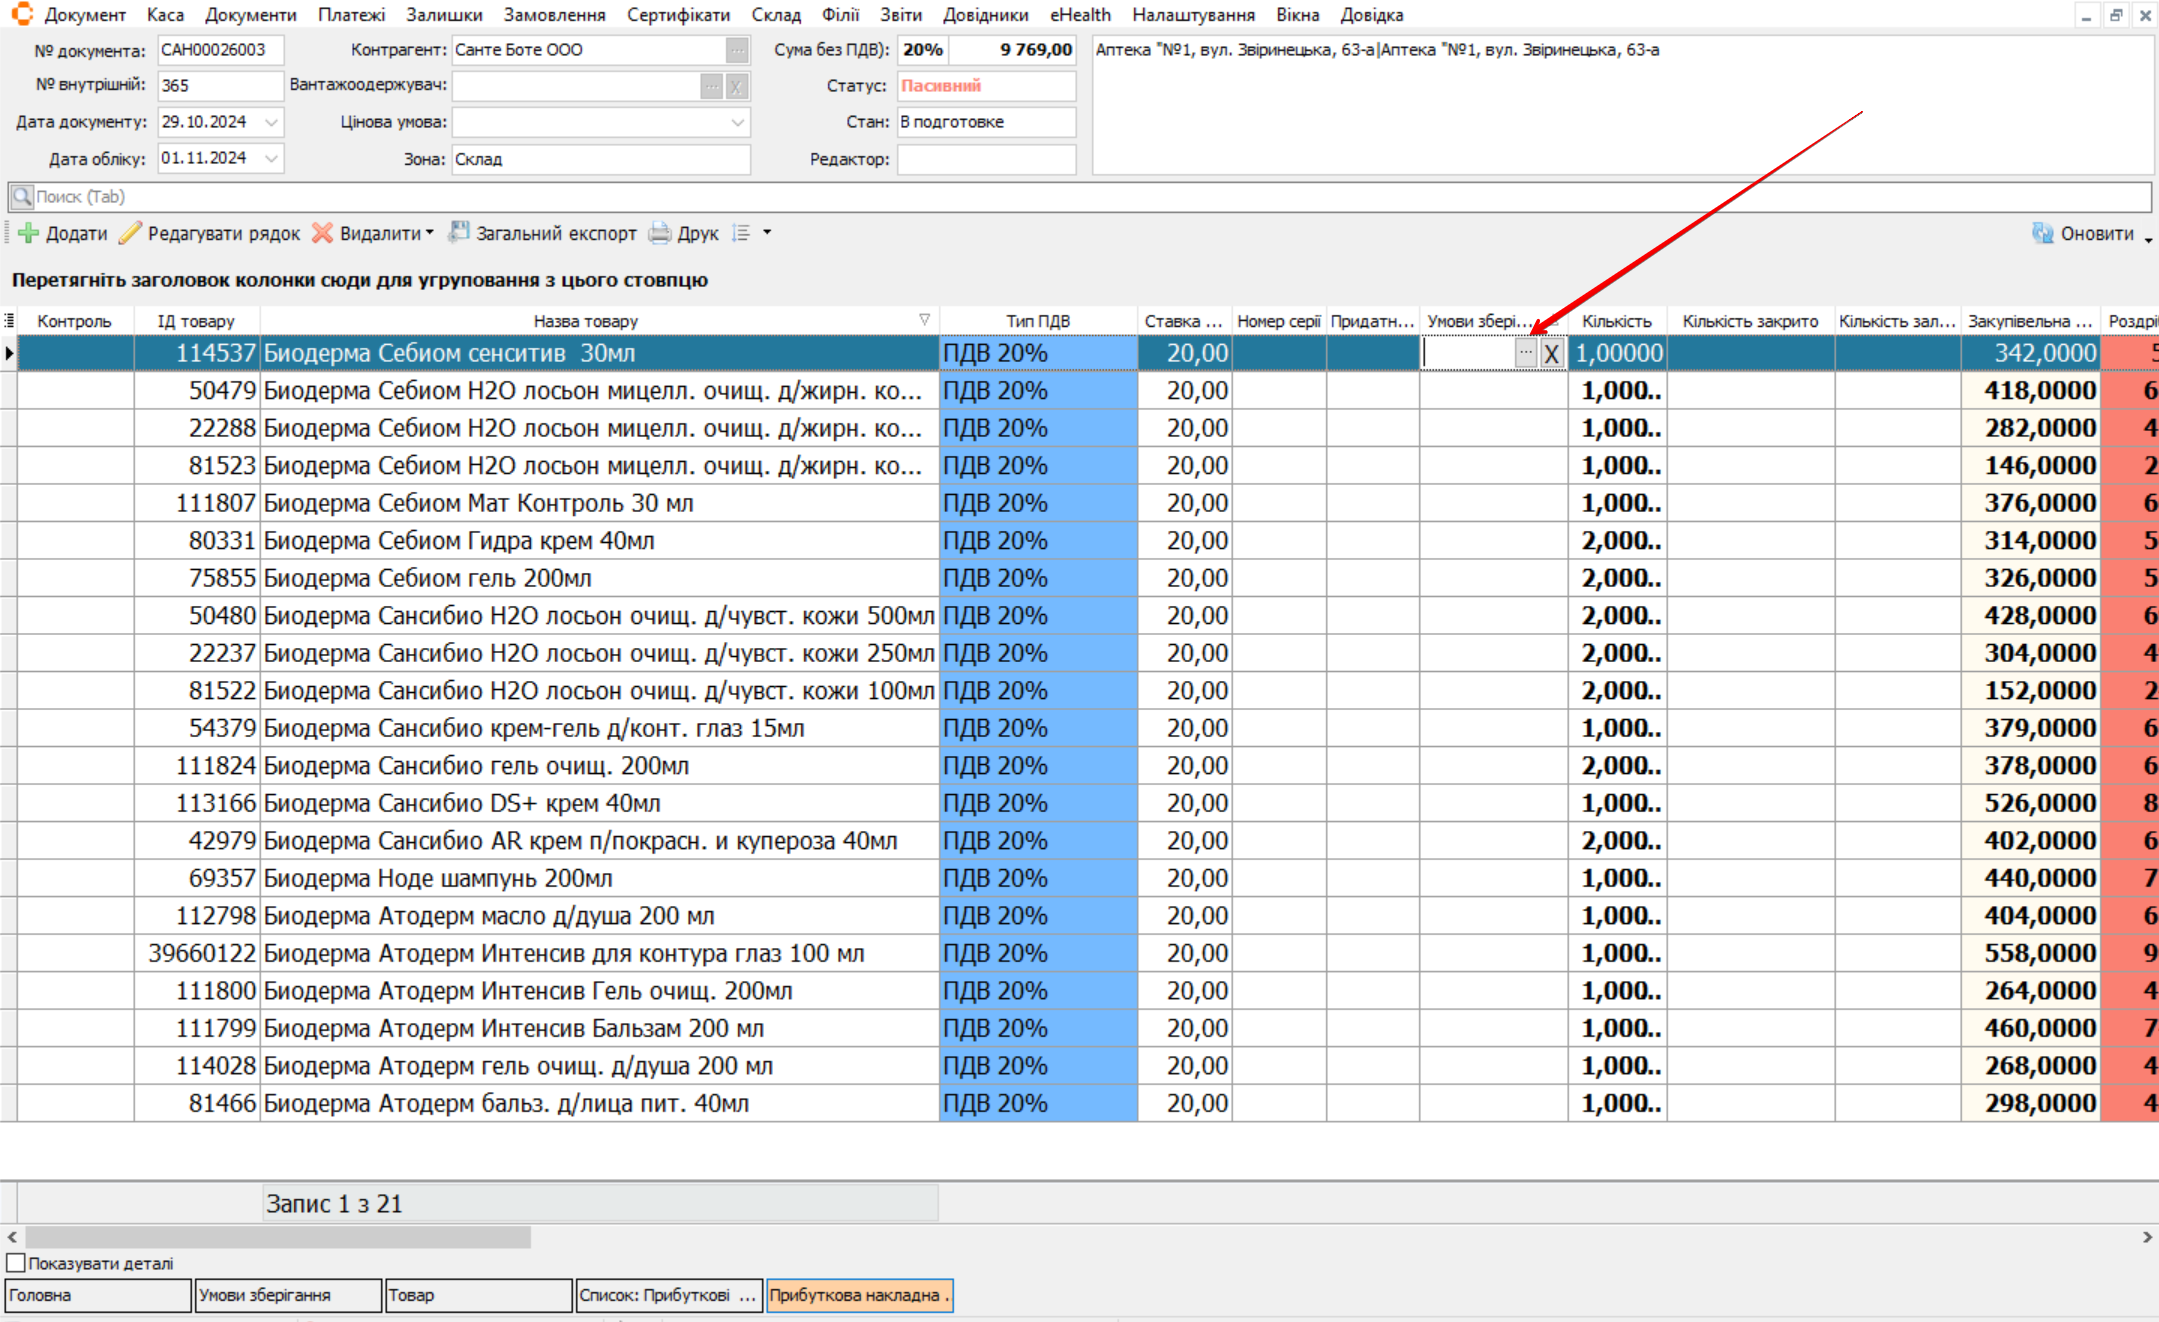Click the Загальний експорт disk icon
This screenshot has width=2159, height=1322.
(x=459, y=232)
